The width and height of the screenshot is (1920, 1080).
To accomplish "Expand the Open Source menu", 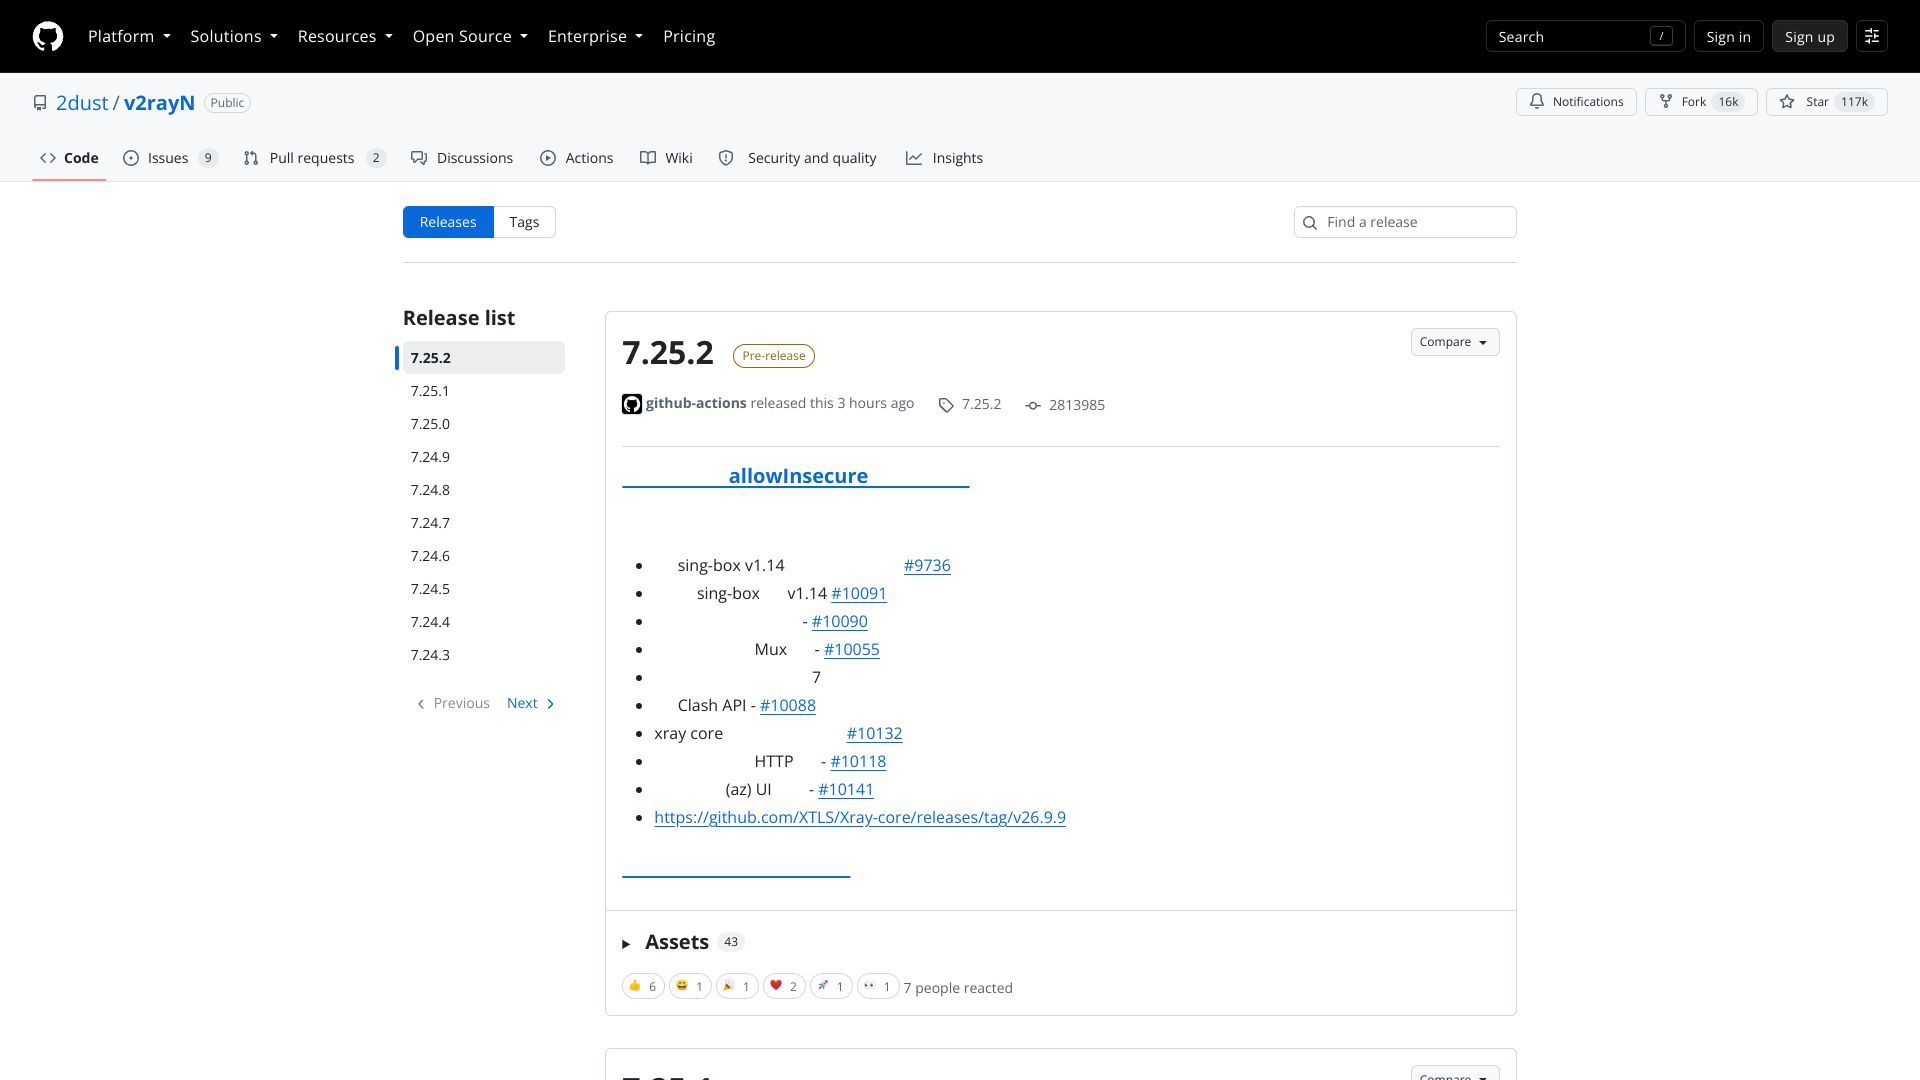I will 470,36.
